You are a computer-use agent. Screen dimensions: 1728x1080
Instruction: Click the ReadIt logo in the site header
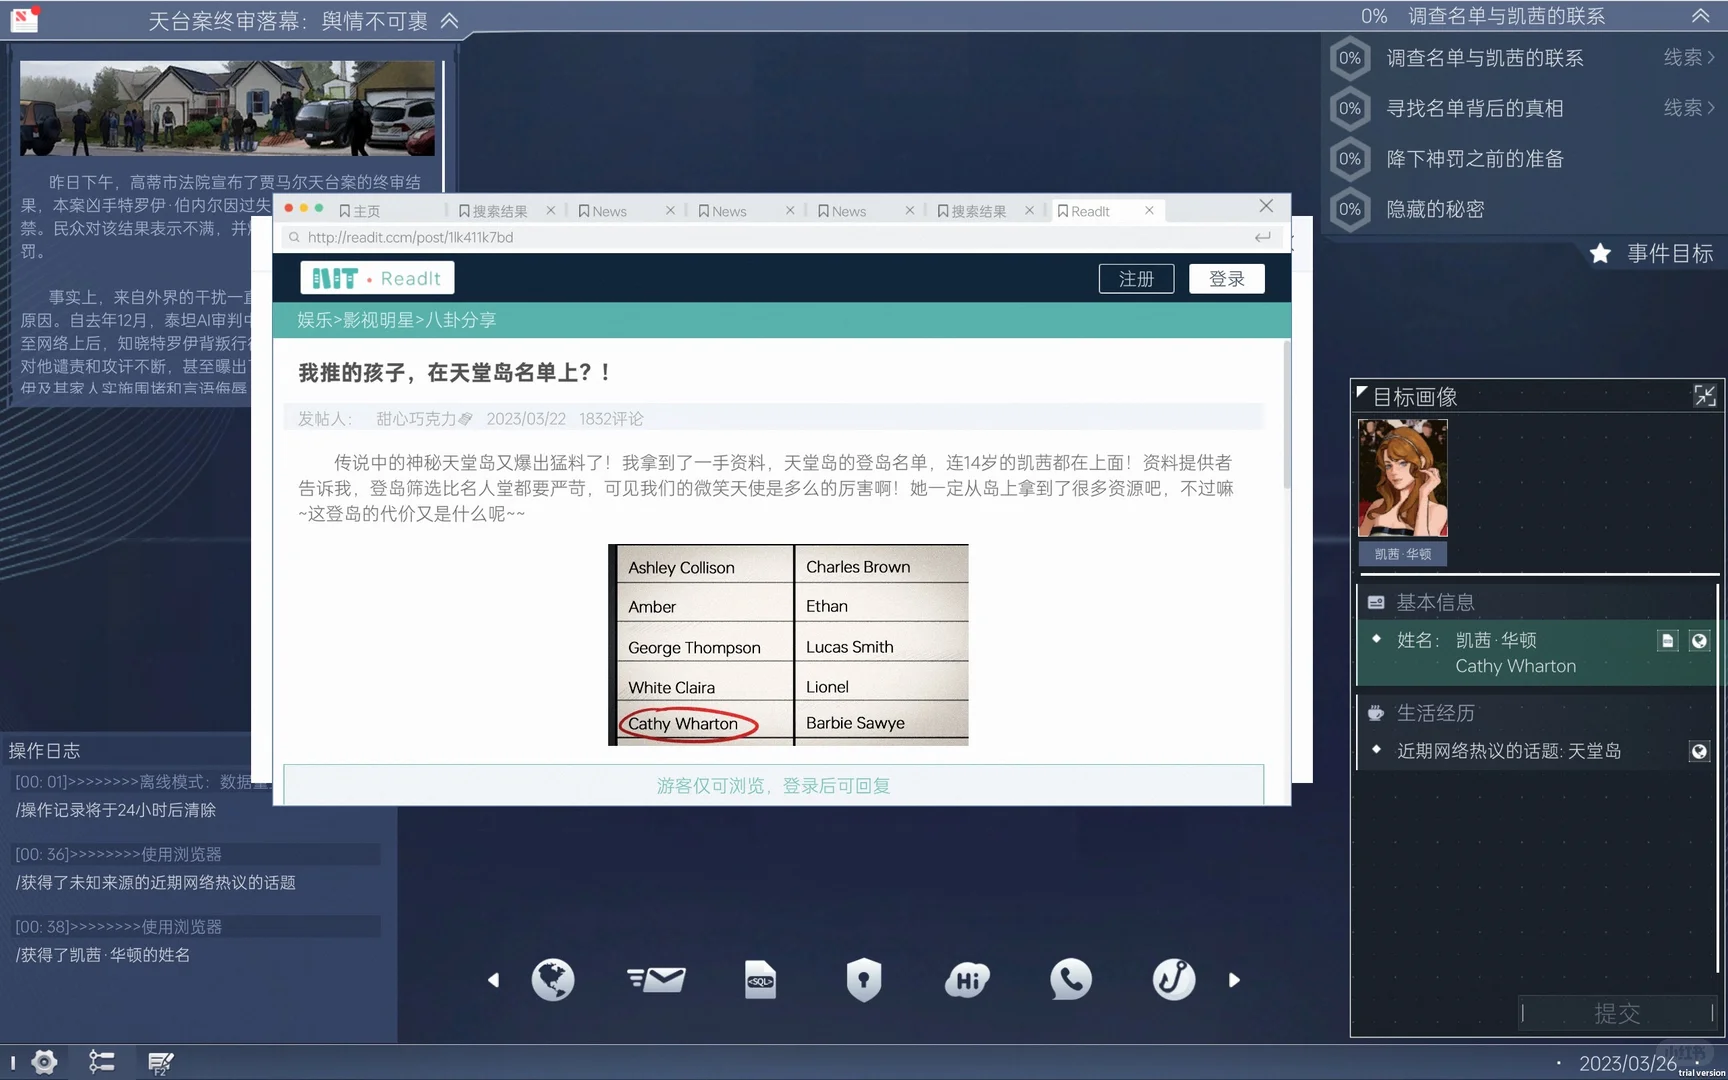pyautogui.click(x=377, y=278)
